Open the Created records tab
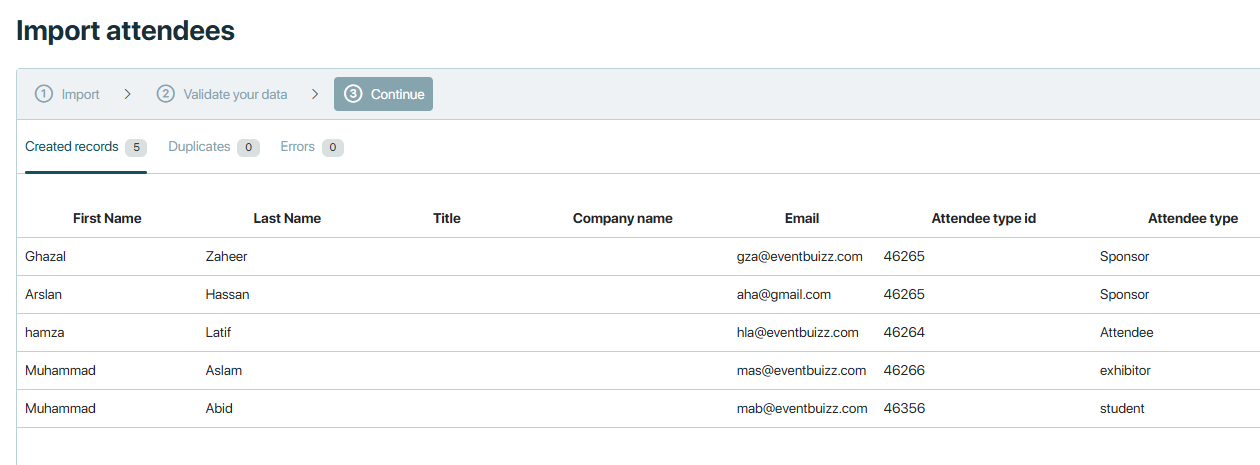 [x=72, y=147]
